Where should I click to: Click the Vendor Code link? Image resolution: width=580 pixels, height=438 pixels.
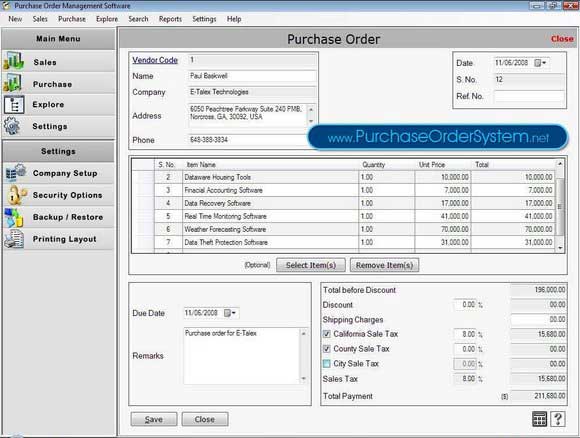155,60
